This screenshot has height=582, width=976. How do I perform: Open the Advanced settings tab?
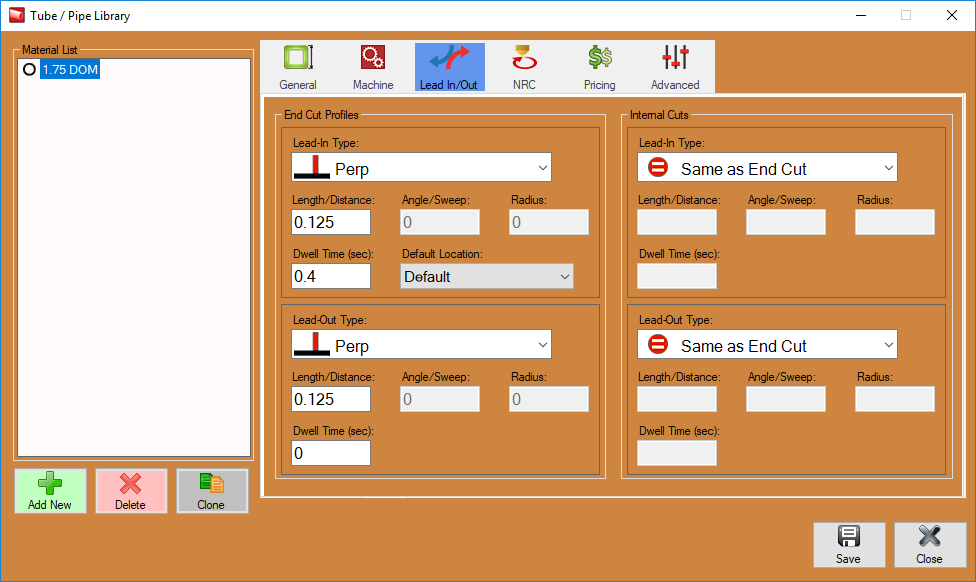click(x=675, y=67)
